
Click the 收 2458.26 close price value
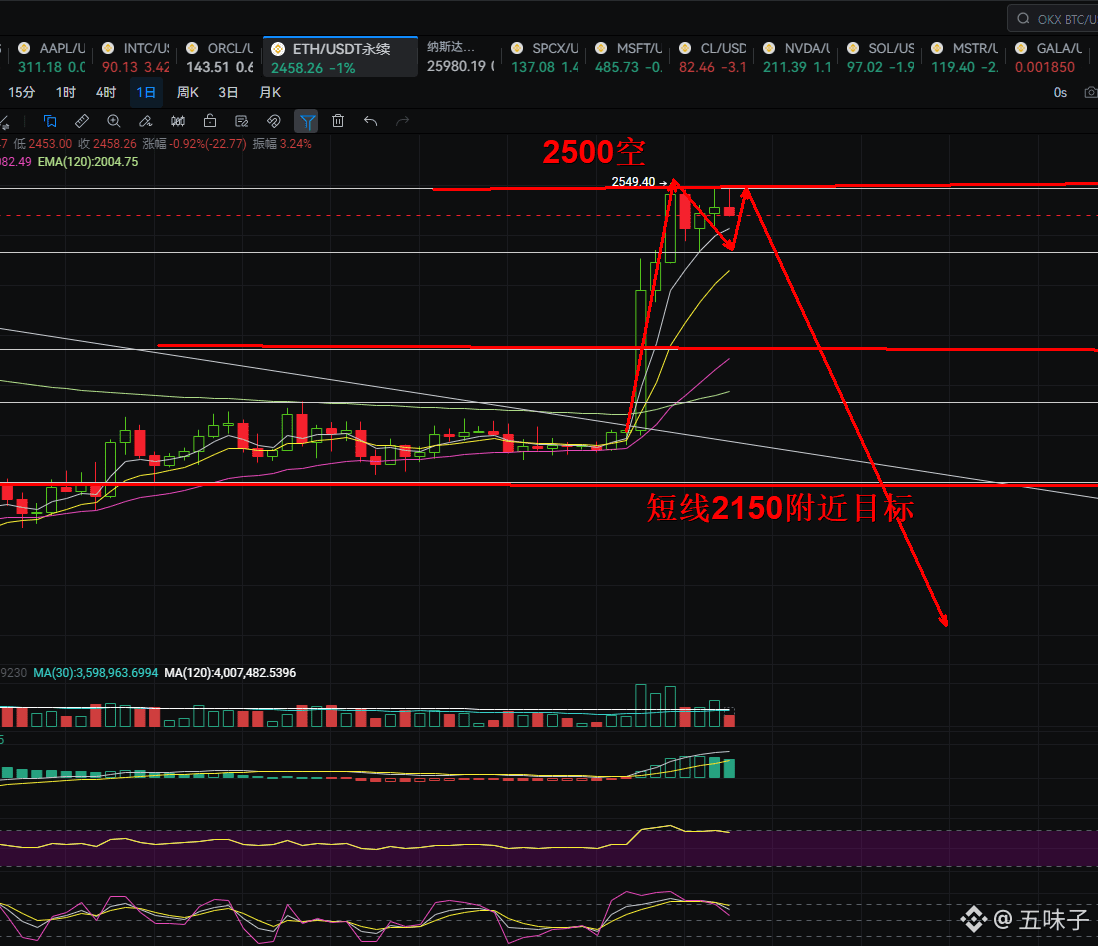[107, 144]
